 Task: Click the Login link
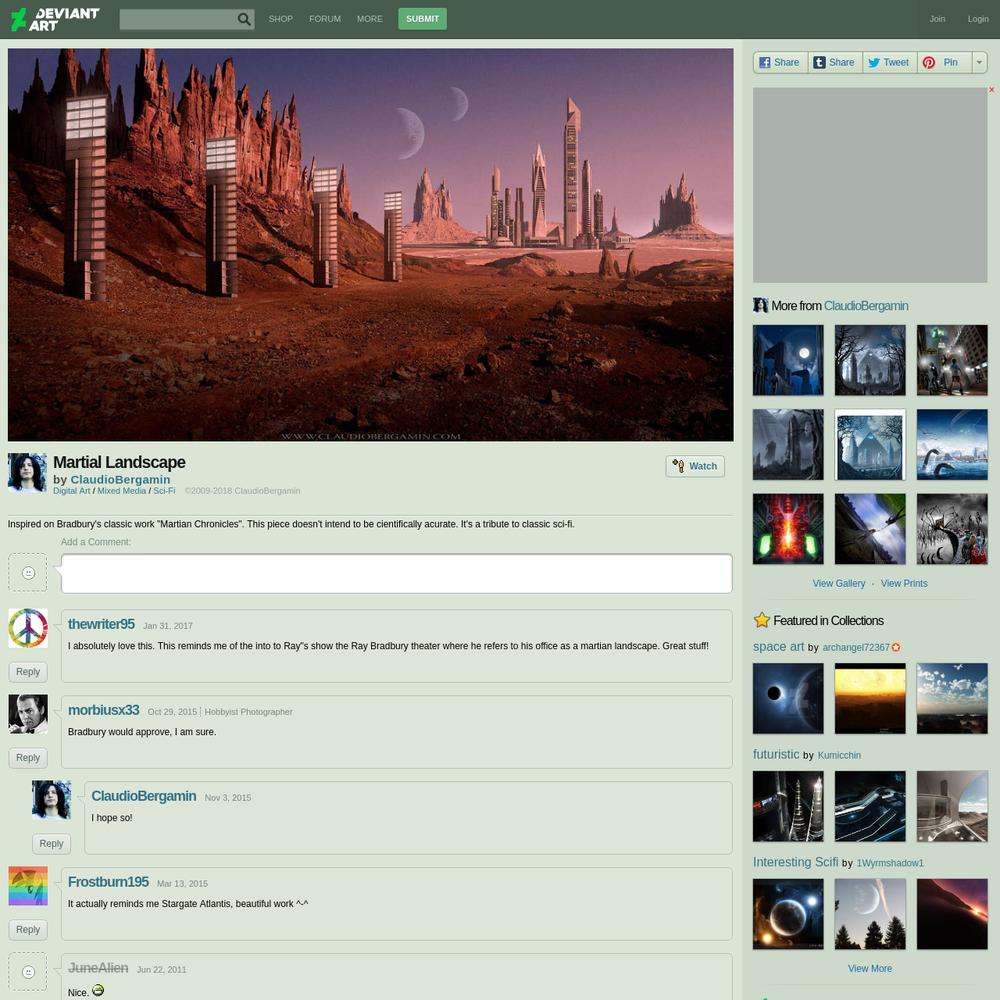[978, 19]
